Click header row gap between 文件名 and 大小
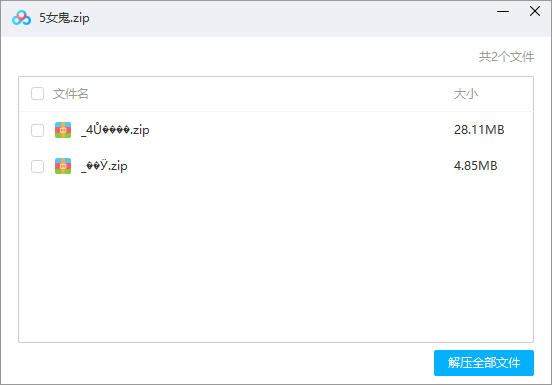This screenshot has width=552, height=385. (x=271, y=94)
